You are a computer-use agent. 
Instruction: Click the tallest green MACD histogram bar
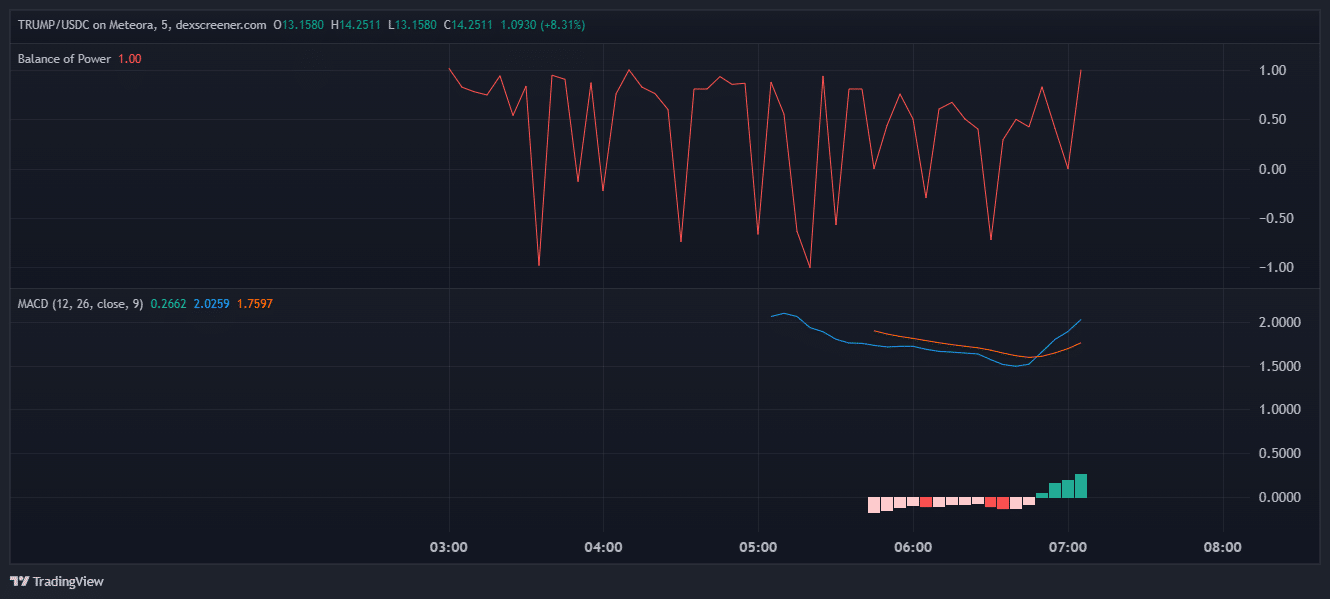click(1081, 485)
